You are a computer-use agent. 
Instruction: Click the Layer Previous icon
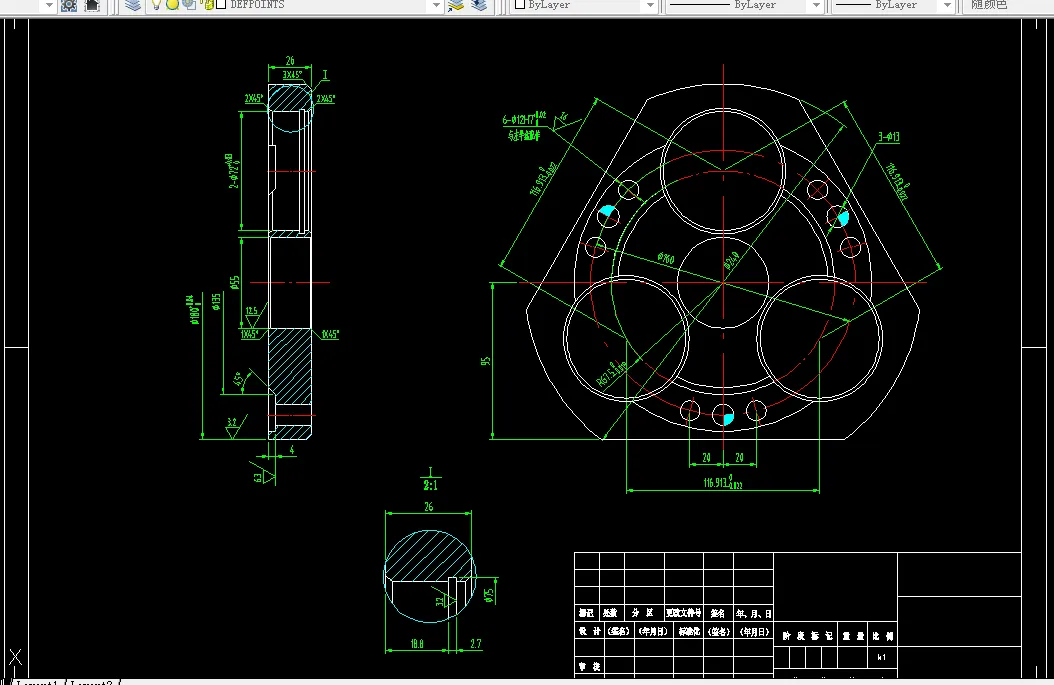pos(479,5)
